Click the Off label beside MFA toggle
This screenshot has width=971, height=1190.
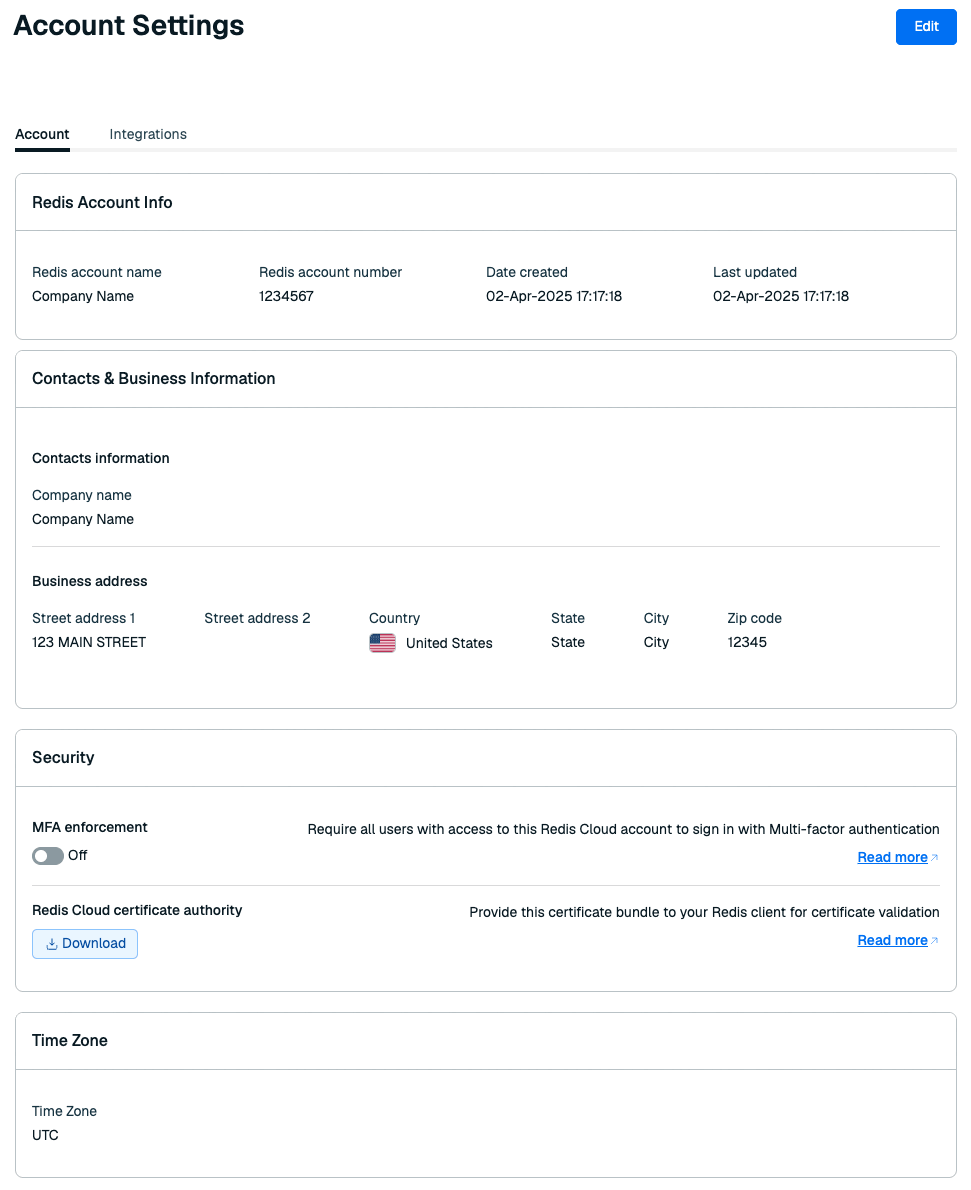tap(77, 855)
